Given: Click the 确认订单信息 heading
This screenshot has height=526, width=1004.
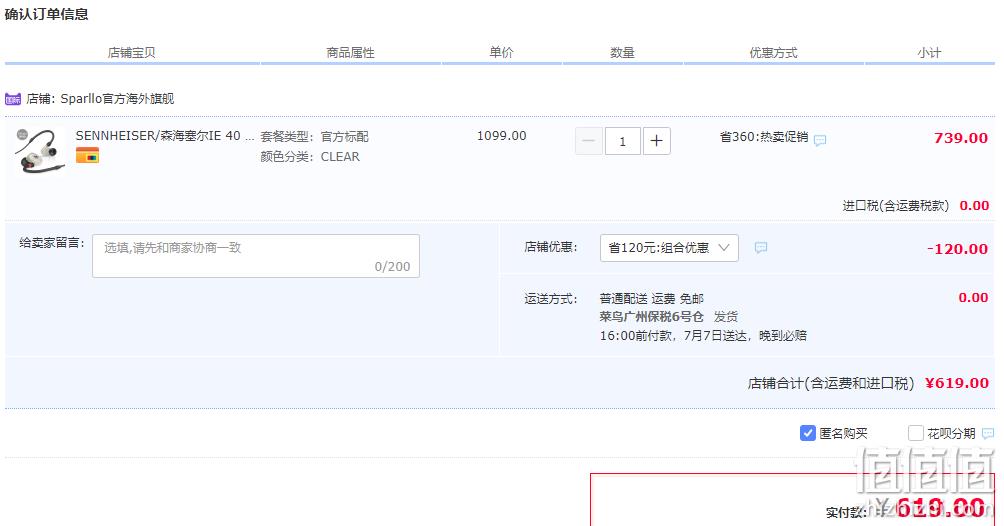Looking at the screenshot, I should (46, 14).
